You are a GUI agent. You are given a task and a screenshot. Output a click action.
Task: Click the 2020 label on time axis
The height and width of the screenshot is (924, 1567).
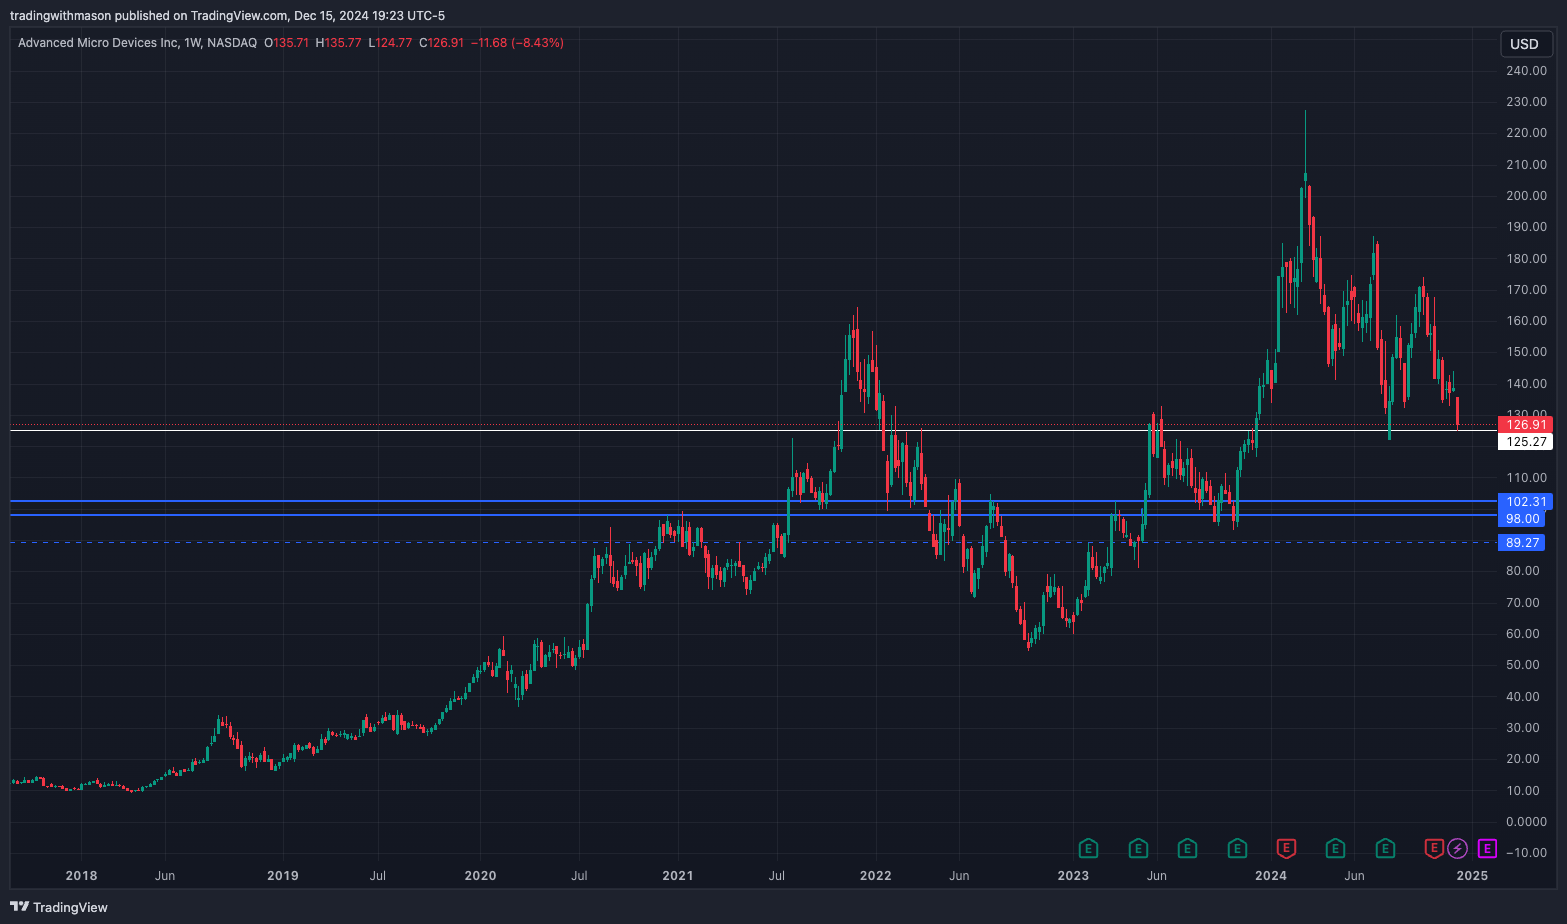click(x=480, y=876)
